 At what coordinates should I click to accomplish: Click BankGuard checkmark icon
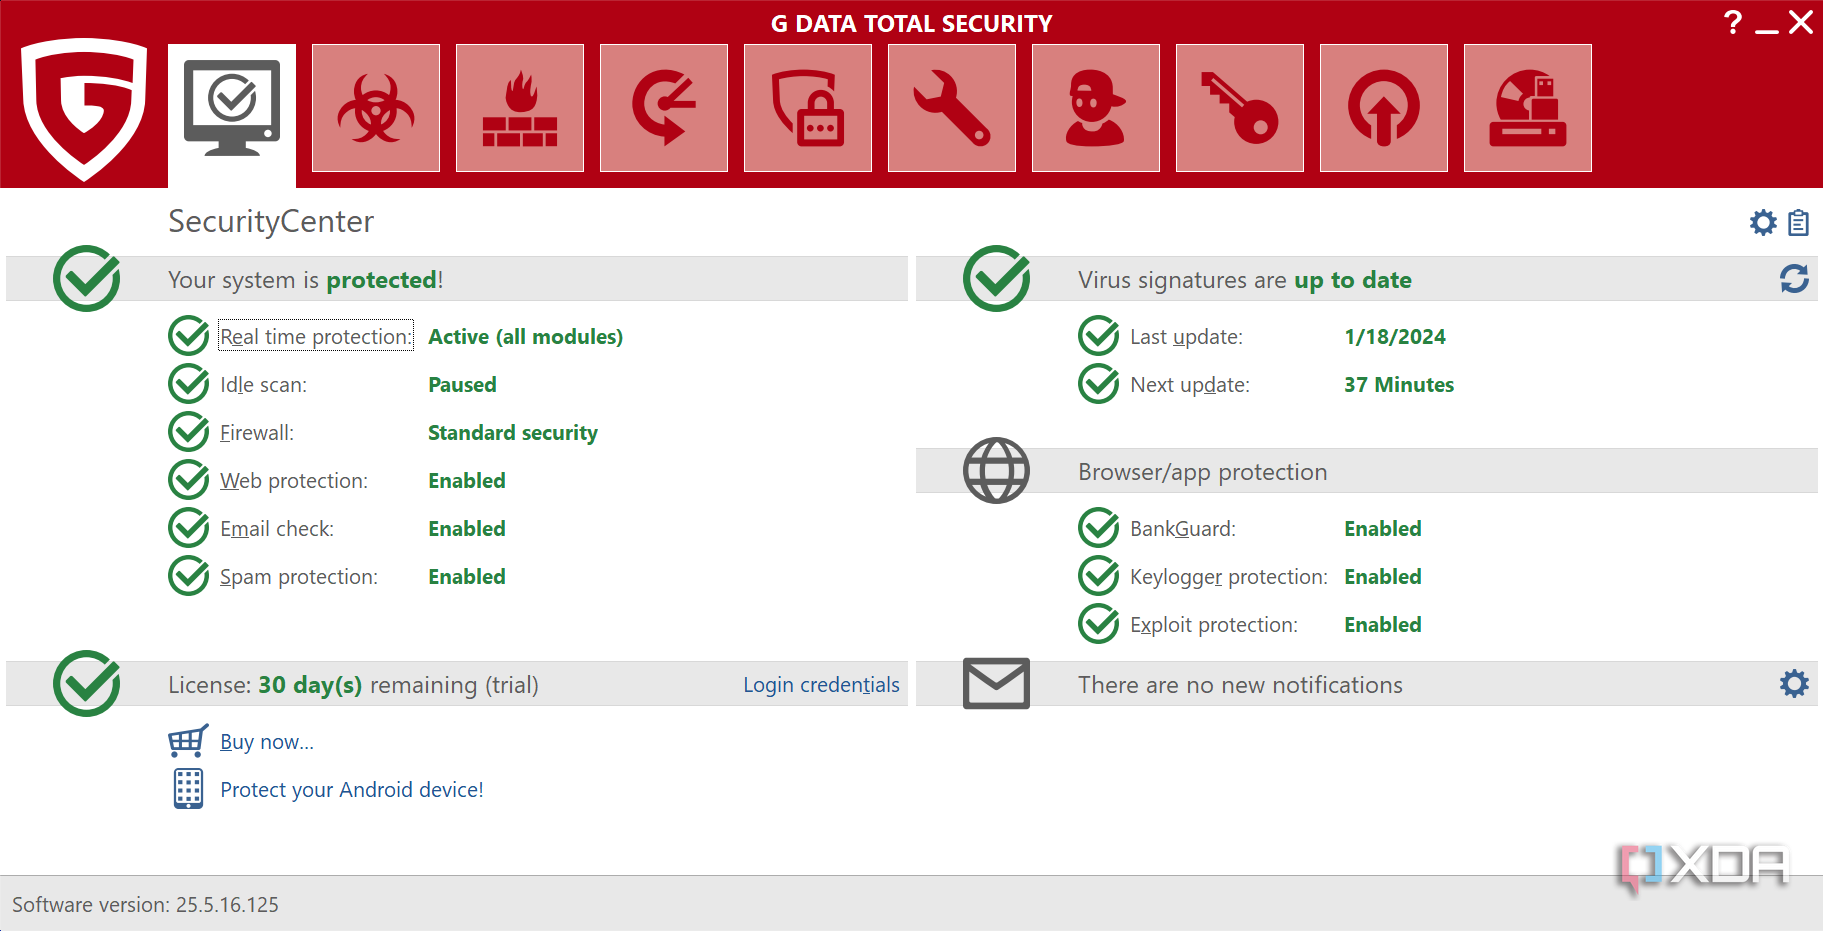(x=1099, y=528)
